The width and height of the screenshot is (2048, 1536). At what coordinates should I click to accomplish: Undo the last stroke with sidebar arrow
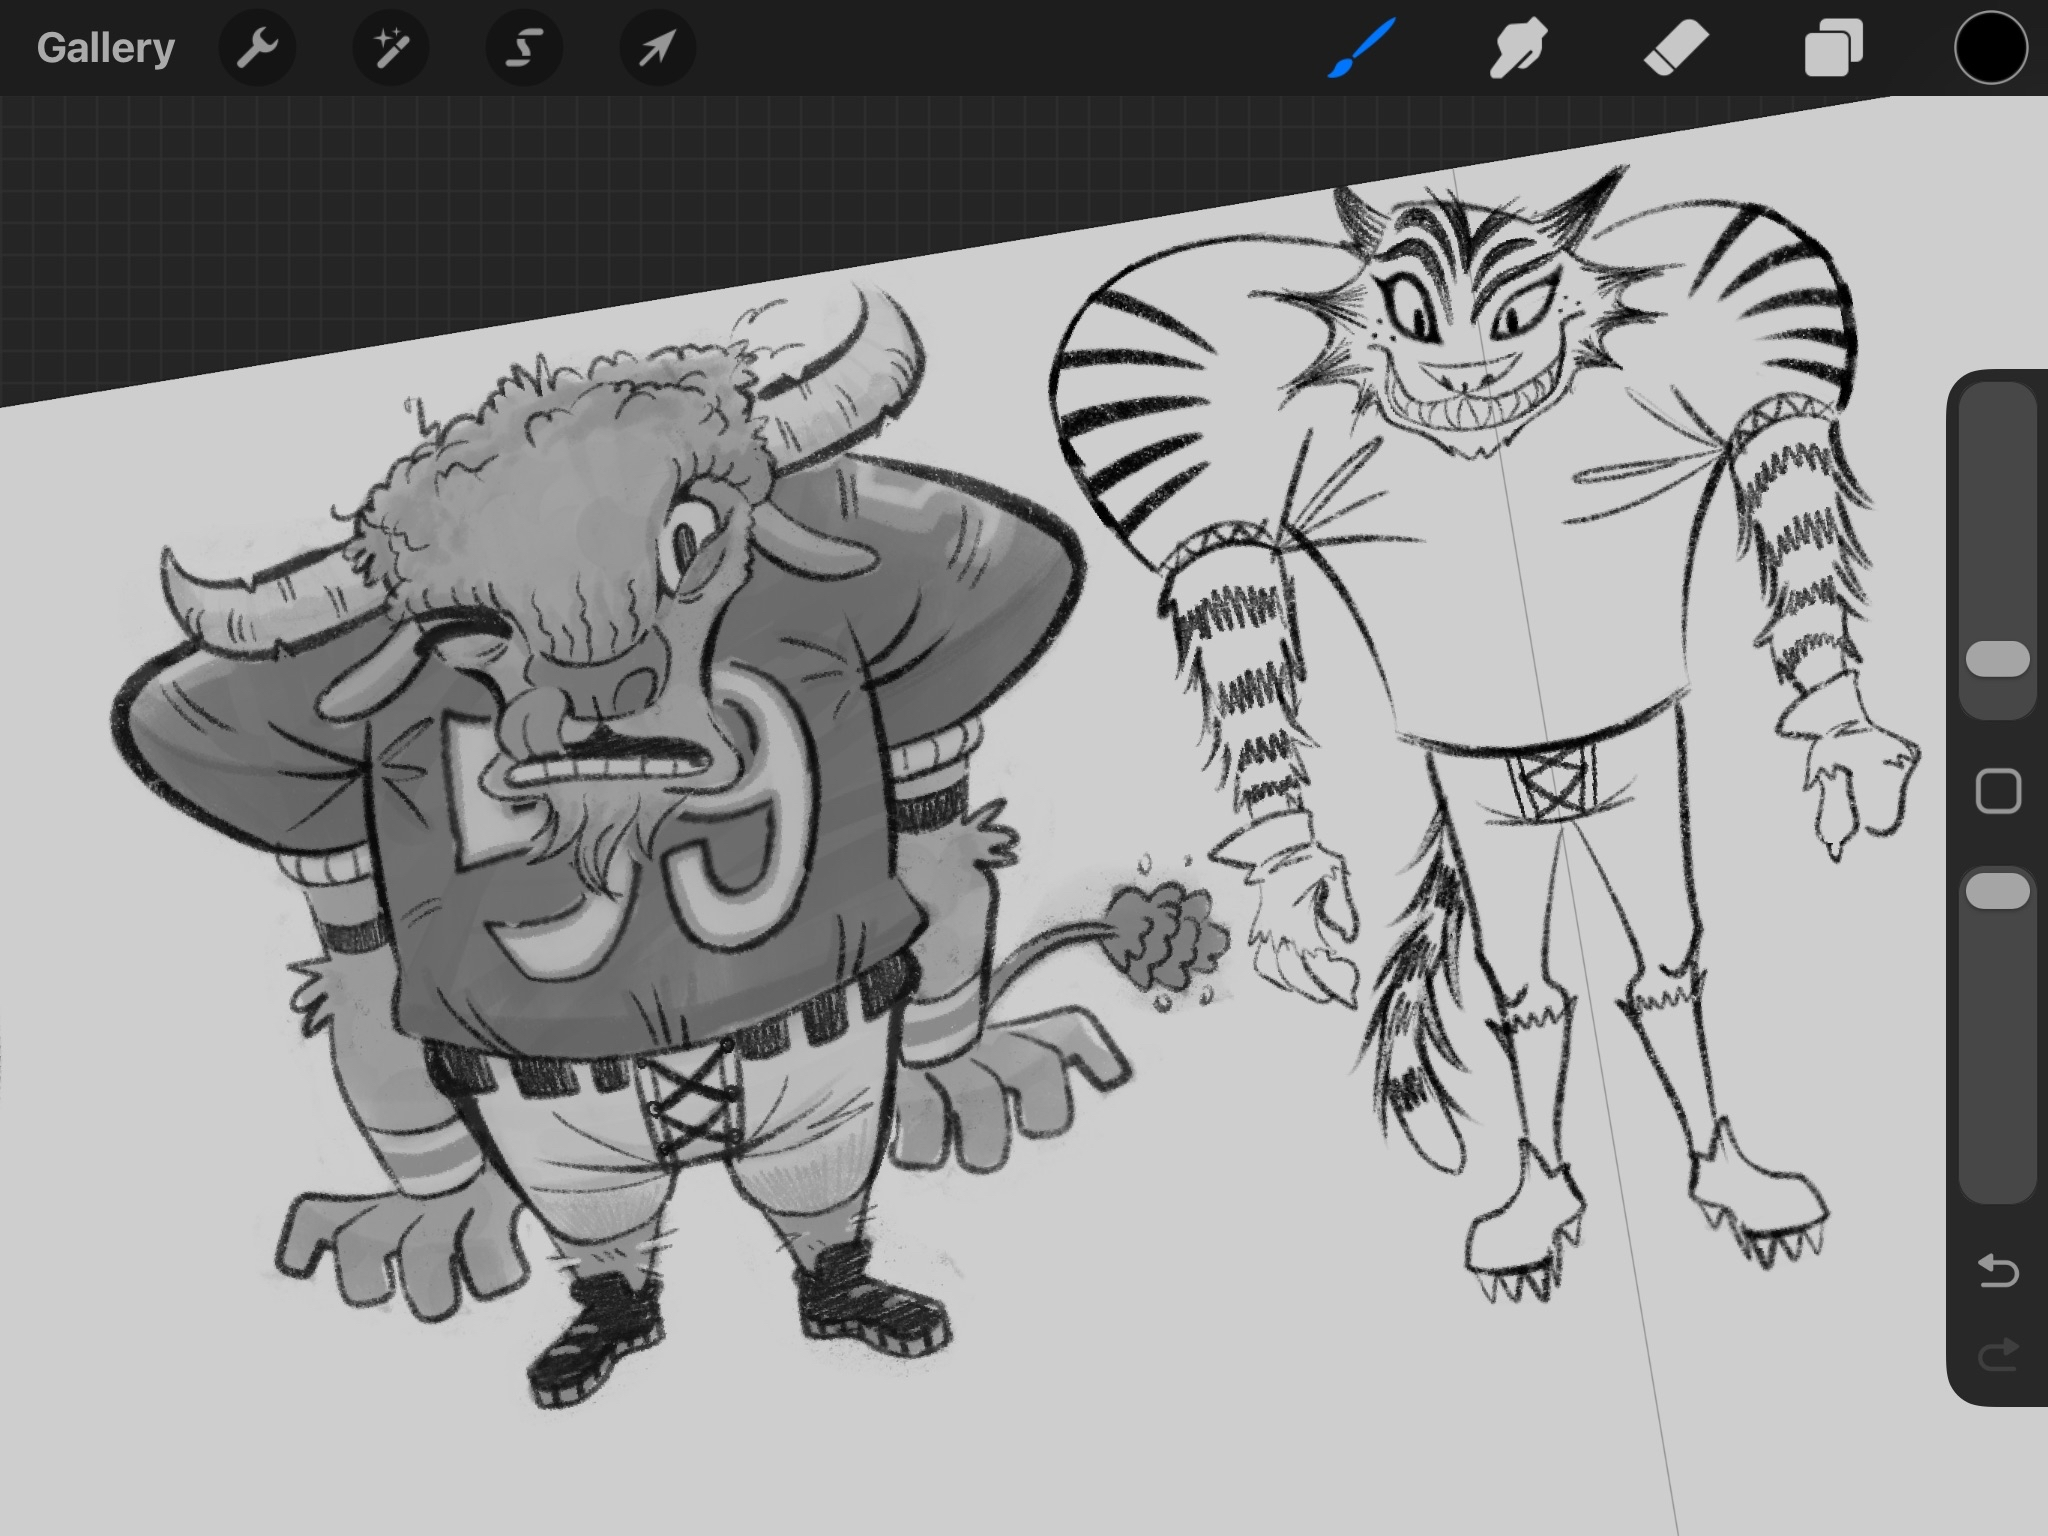click(1998, 1272)
